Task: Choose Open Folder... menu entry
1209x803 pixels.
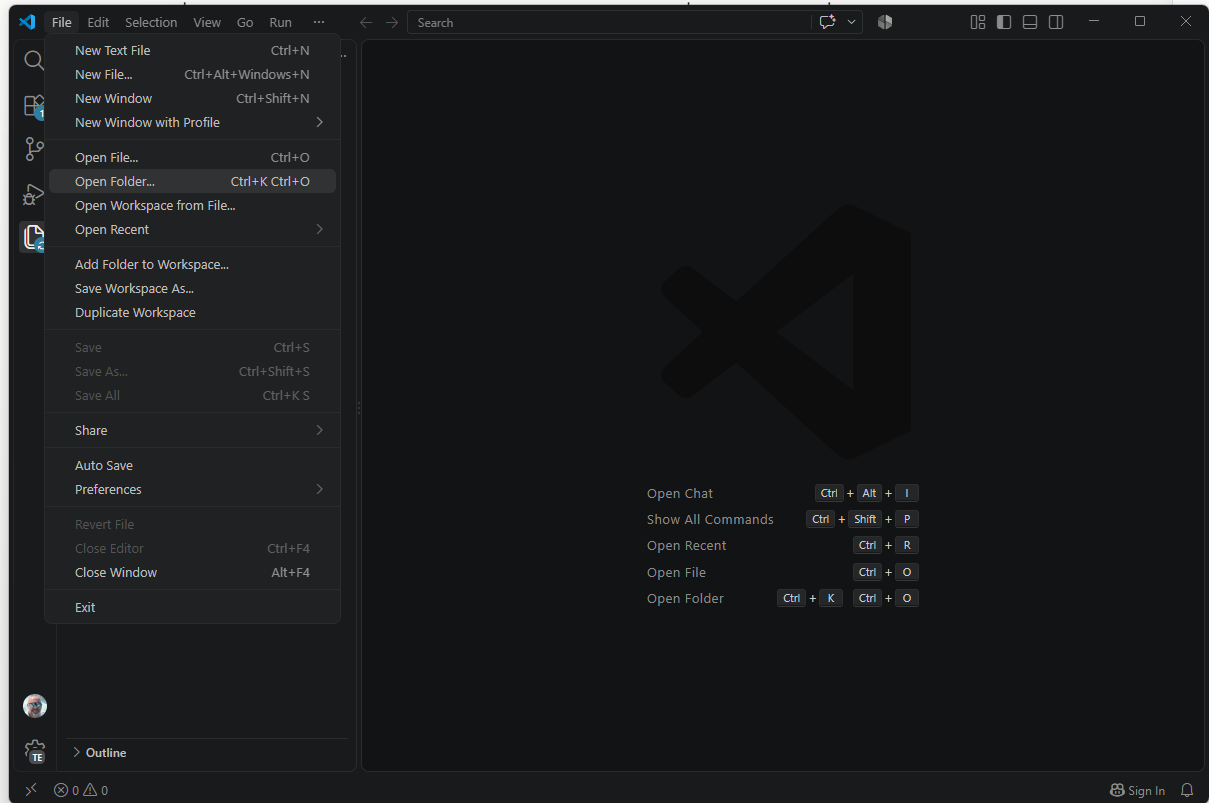Action: (192, 181)
